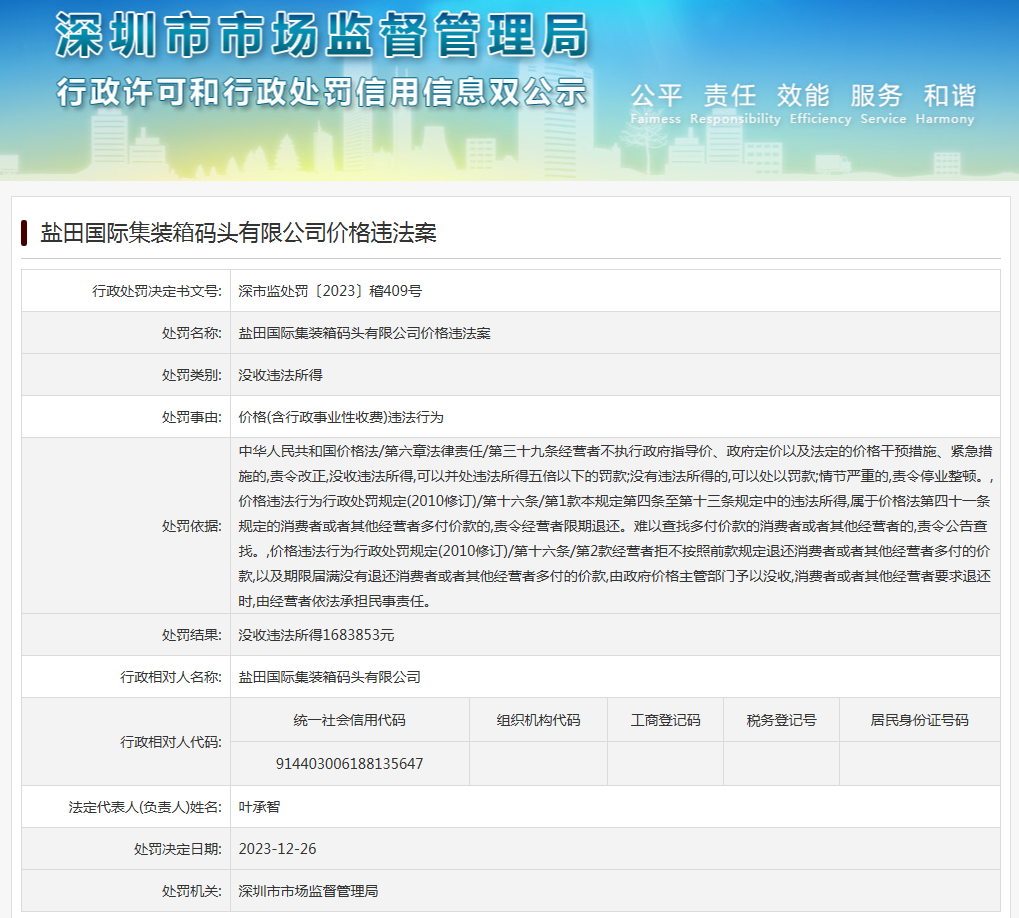Click the 行政相对人代码 label

(171, 742)
